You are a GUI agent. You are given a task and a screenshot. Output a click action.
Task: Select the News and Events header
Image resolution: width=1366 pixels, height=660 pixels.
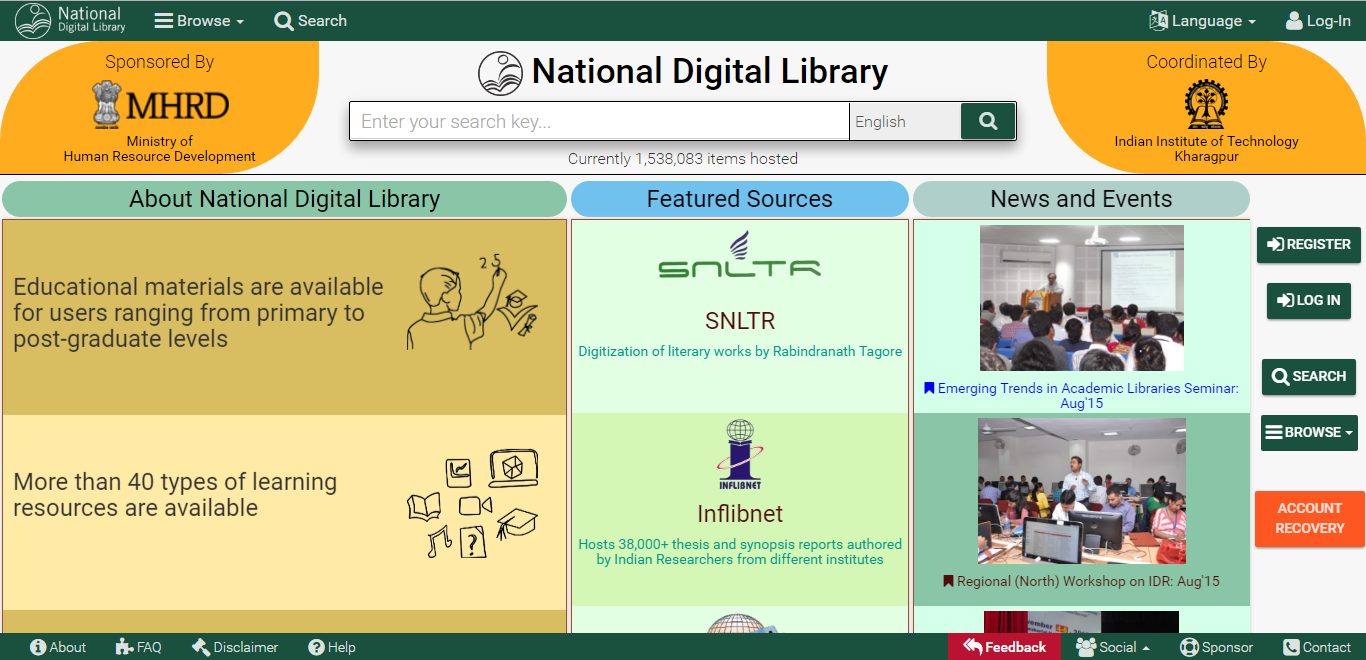pos(1081,199)
